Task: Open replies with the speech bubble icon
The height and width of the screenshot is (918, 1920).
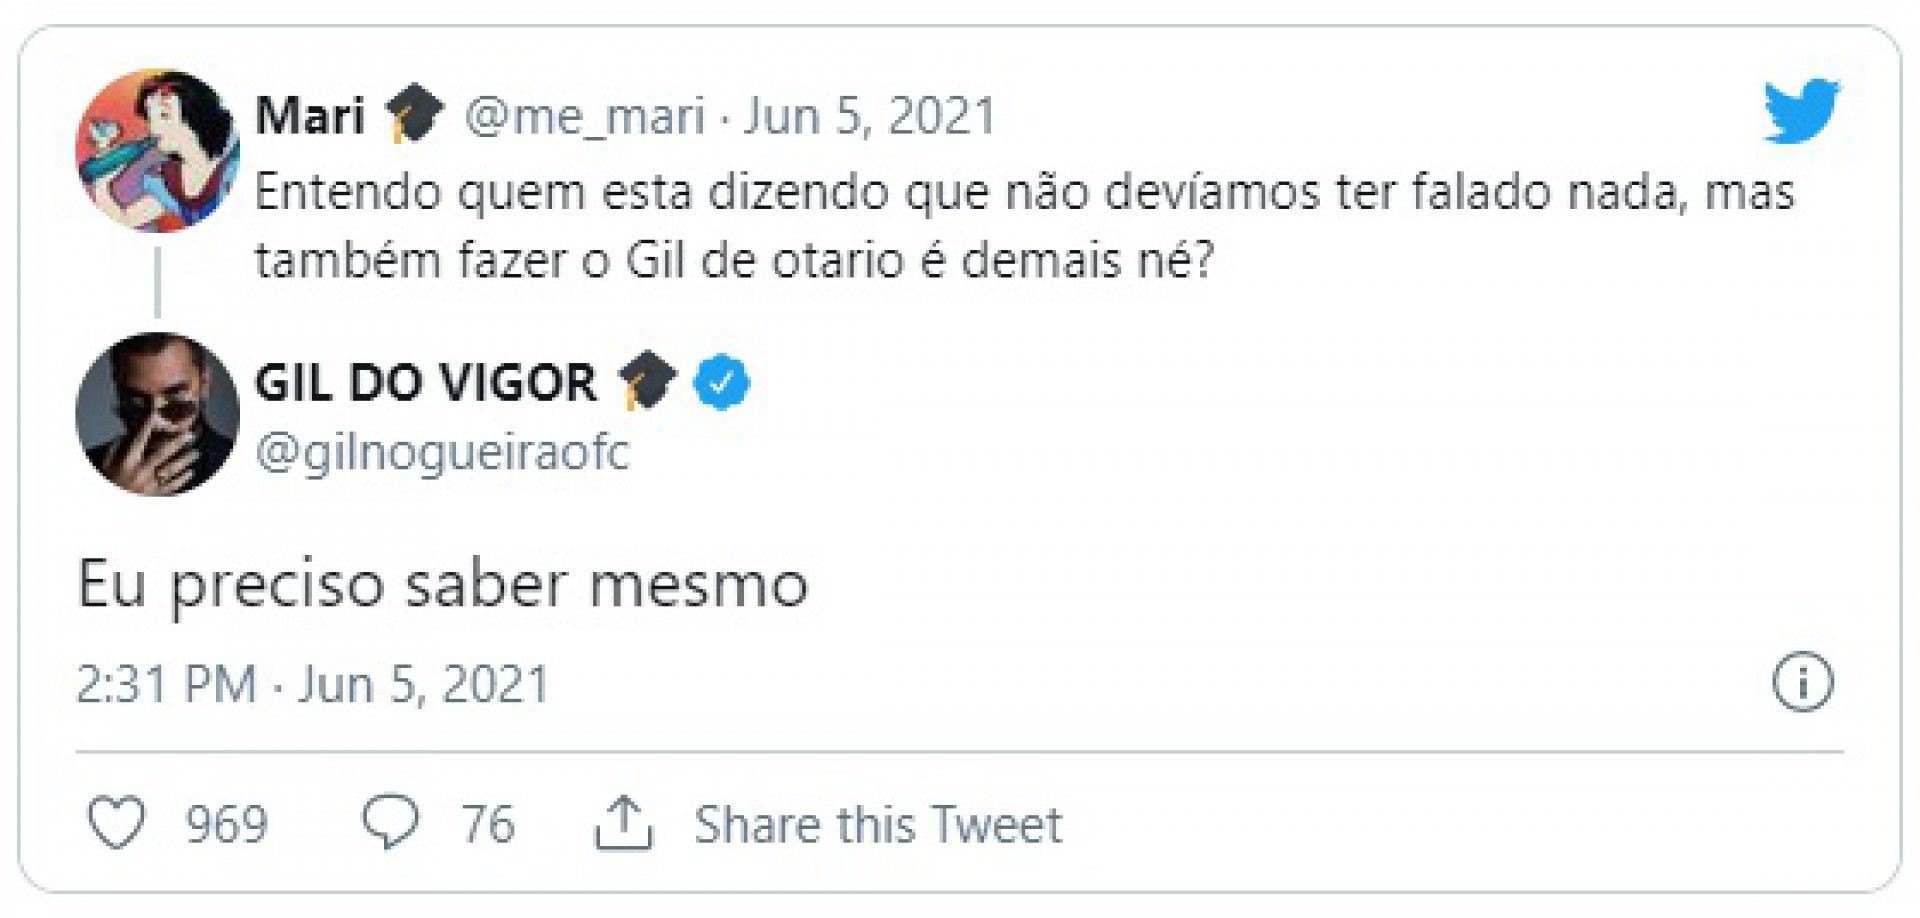Action: point(389,823)
